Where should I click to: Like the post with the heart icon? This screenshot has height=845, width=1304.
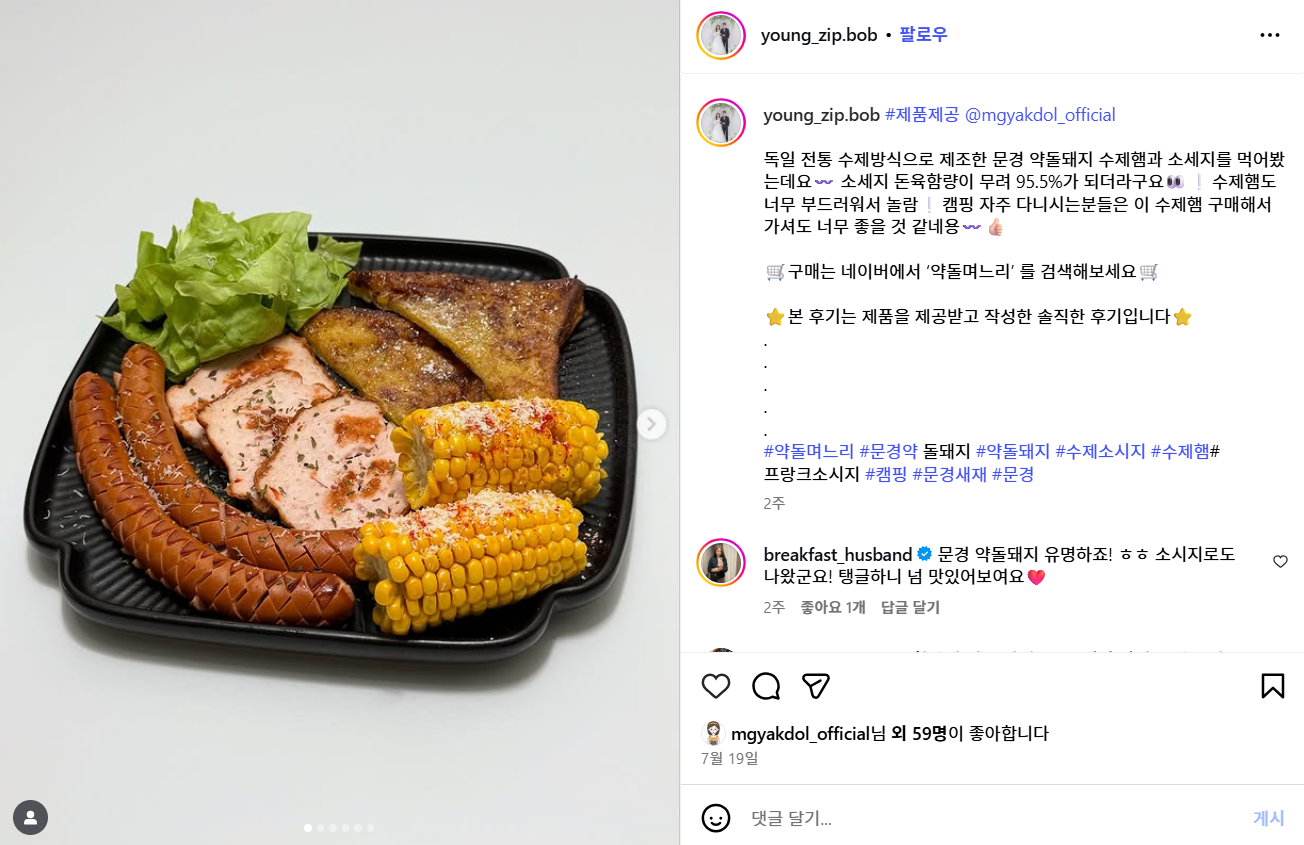pos(715,686)
